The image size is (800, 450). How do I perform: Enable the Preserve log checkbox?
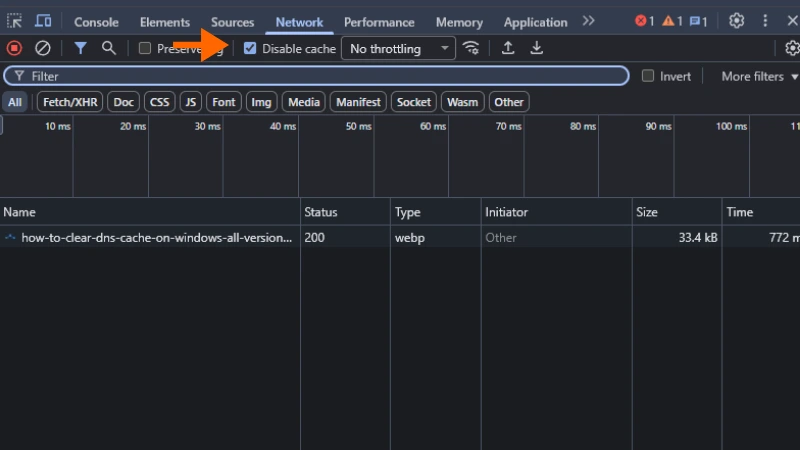coord(145,48)
